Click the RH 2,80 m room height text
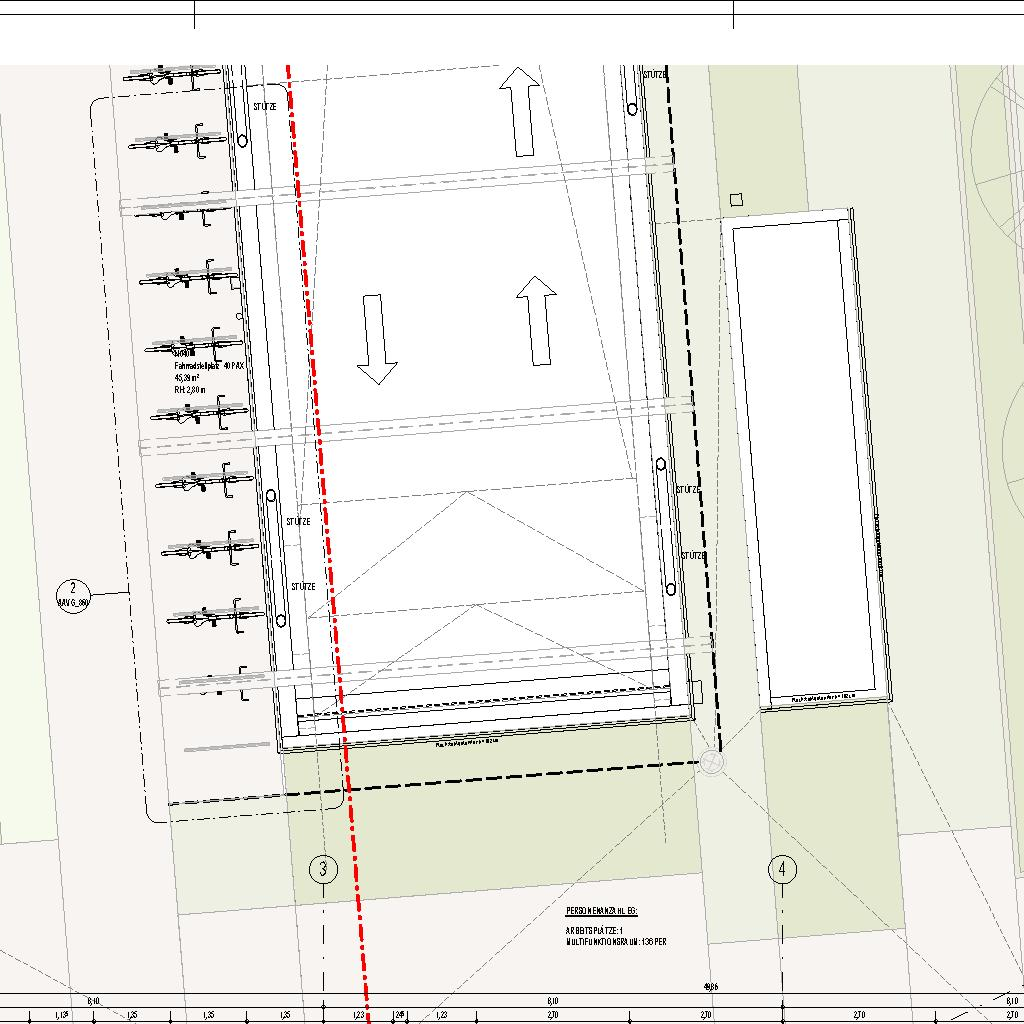Viewport: 1024px width, 1024px height. 189,391
